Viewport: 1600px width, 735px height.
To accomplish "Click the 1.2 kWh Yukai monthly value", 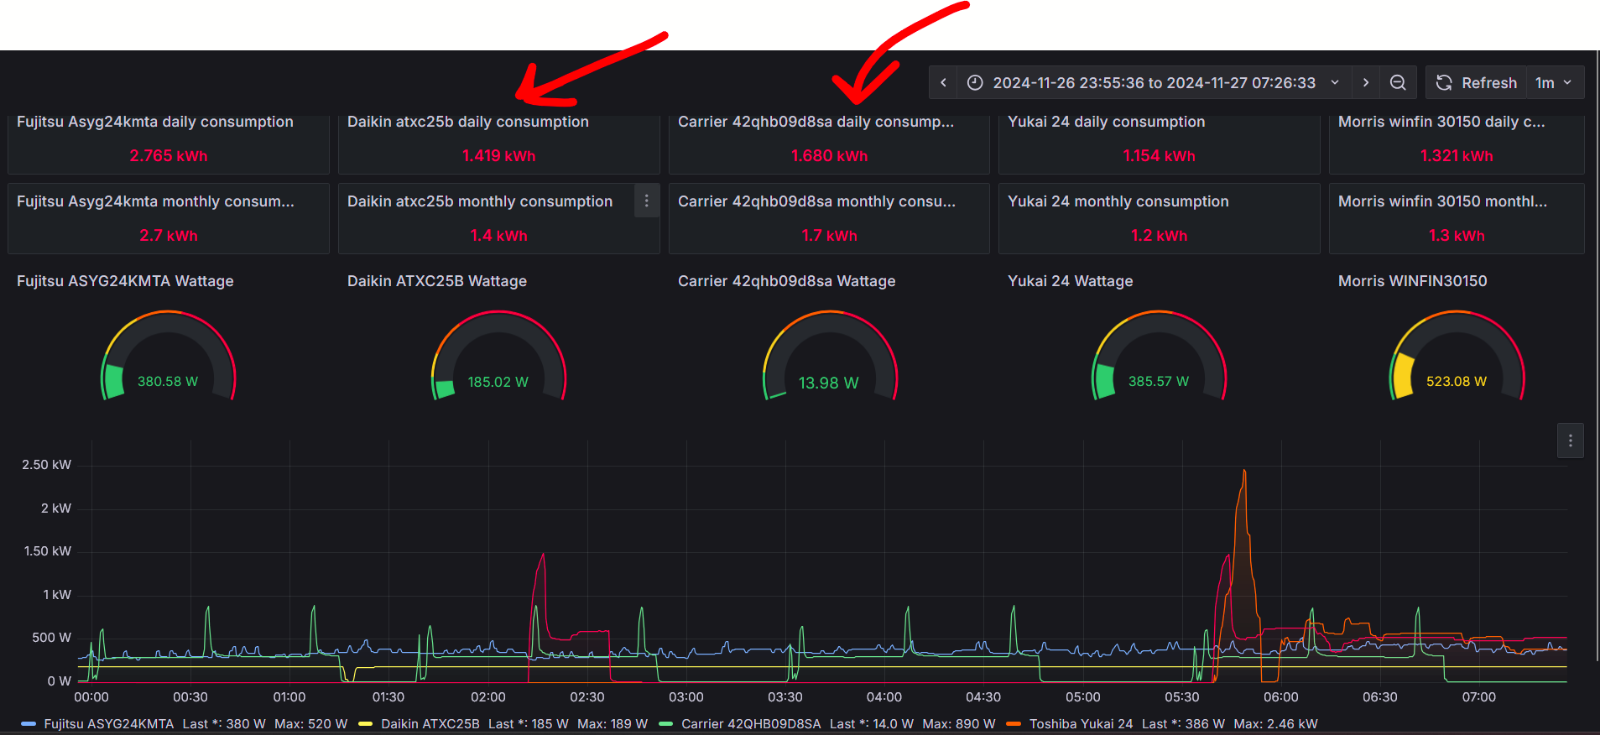I will click(x=1159, y=236).
